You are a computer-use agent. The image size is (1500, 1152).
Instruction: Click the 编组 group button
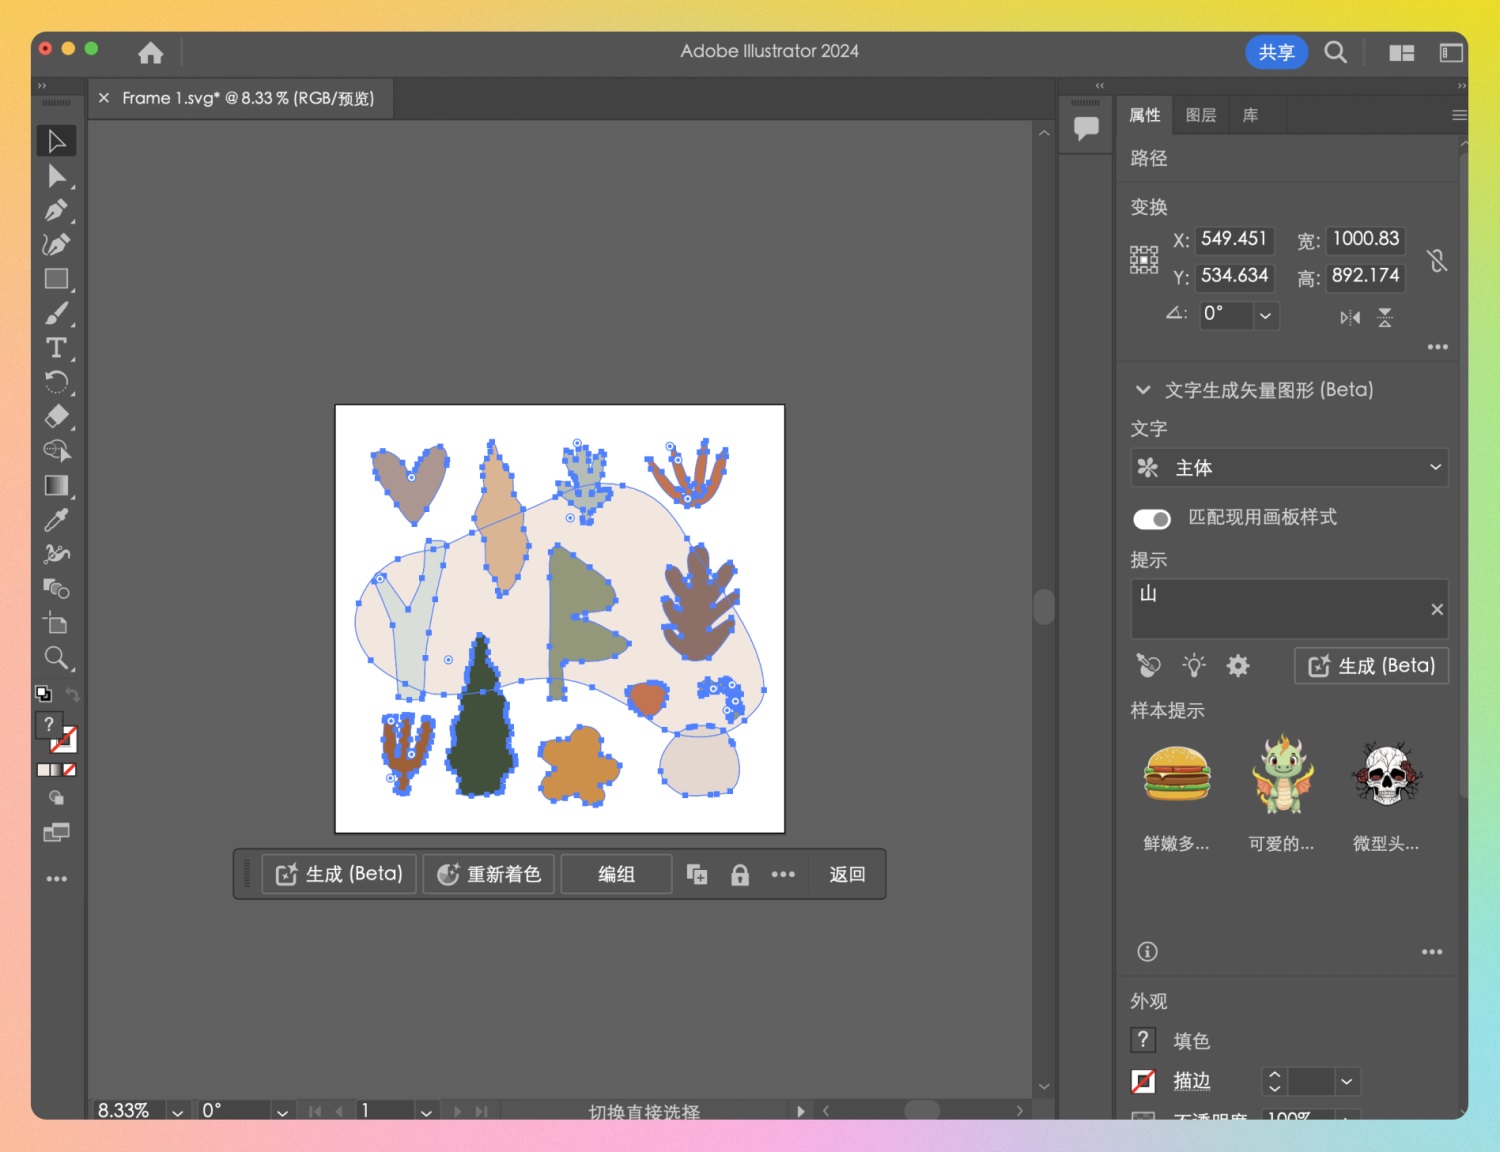pyautogui.click(x=616, y=875)
